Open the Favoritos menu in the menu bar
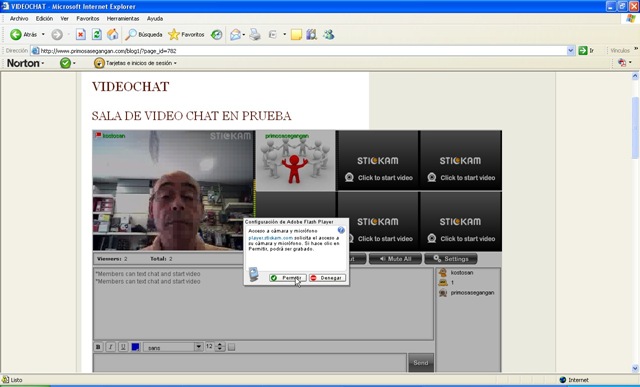The width and height of the screenshot is (640, 387). [88, 18]
